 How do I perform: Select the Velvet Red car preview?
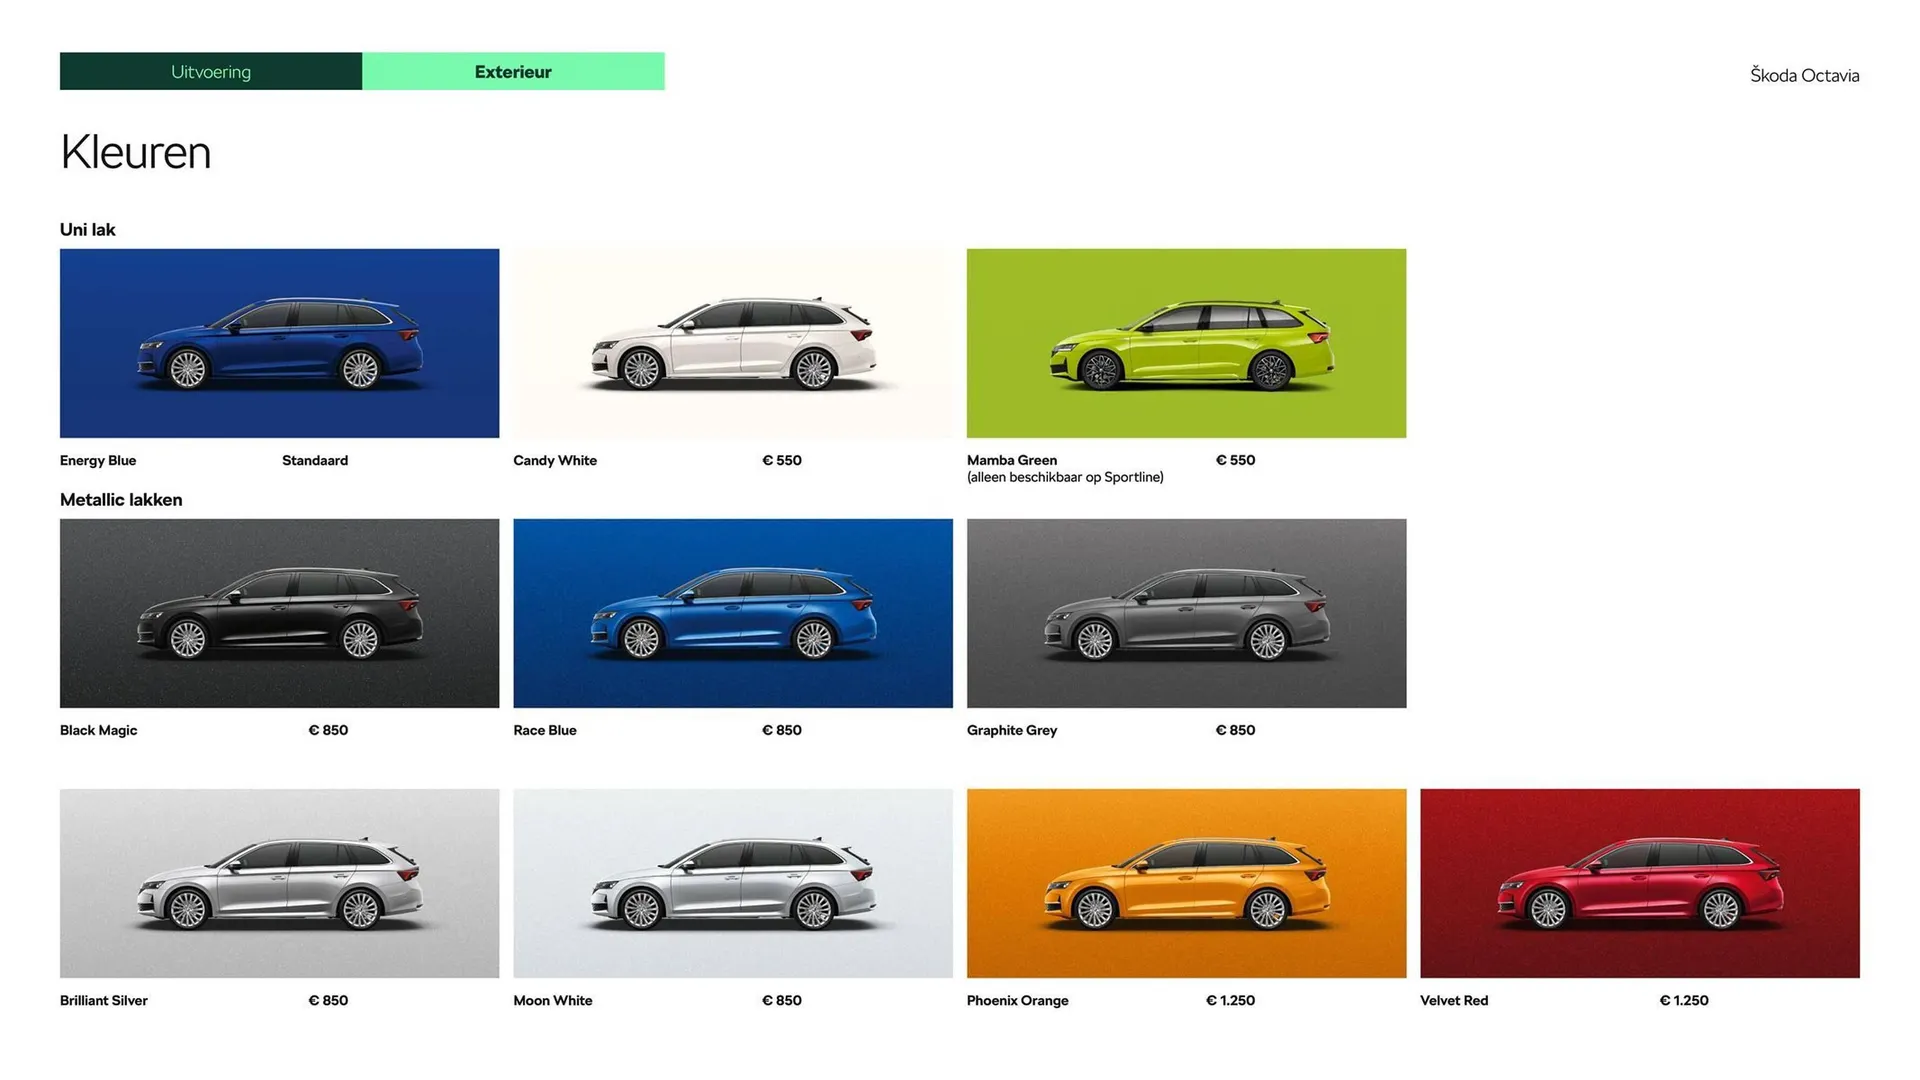tap(1639, 883)
